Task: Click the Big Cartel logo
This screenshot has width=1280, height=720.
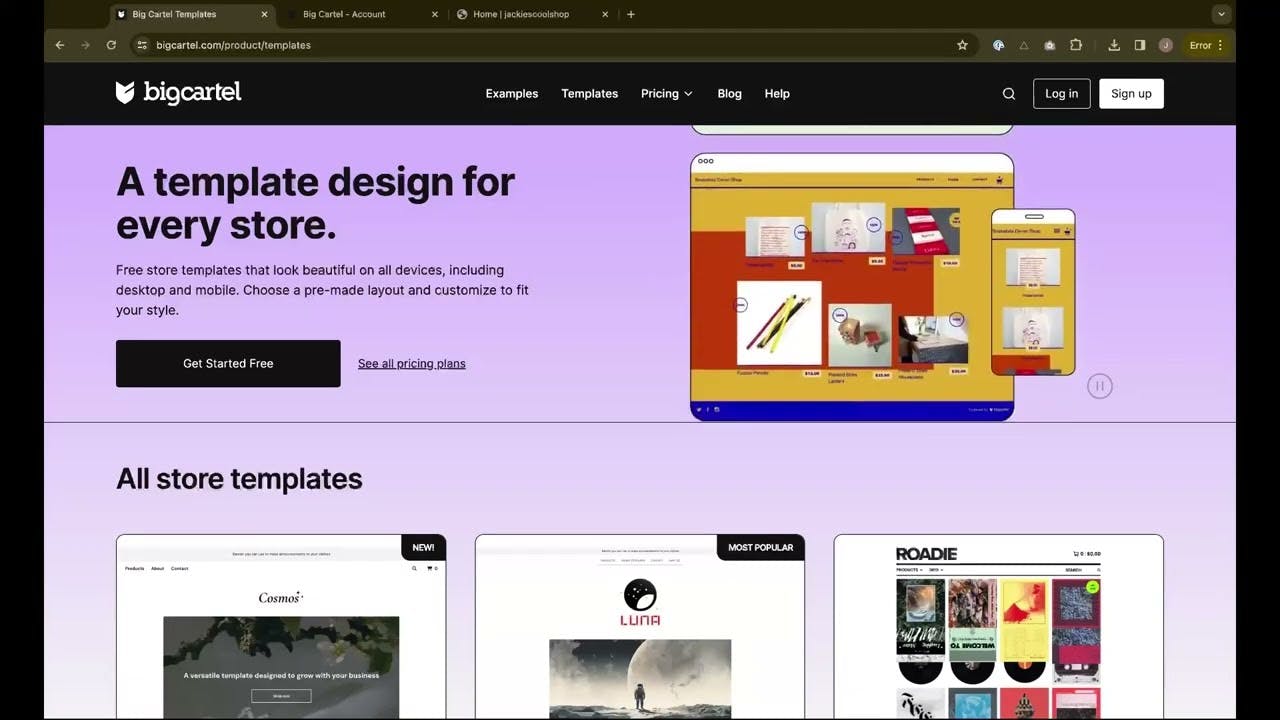Action: [178, 93]
